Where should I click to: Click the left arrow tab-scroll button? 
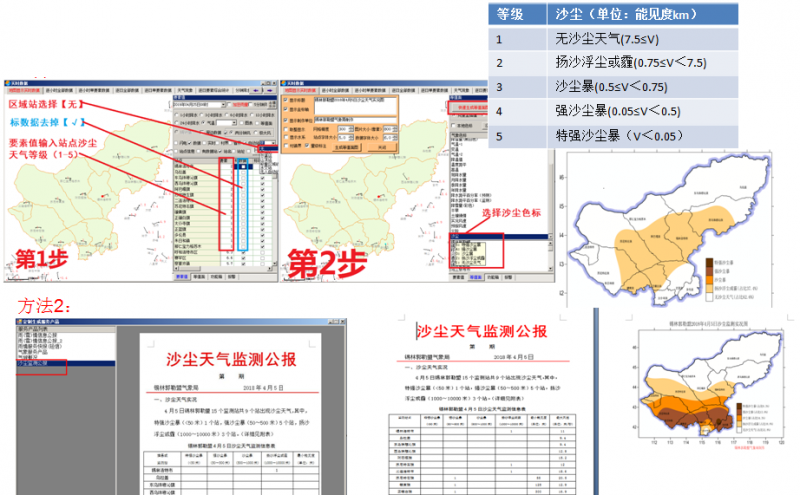pos(253,89)
